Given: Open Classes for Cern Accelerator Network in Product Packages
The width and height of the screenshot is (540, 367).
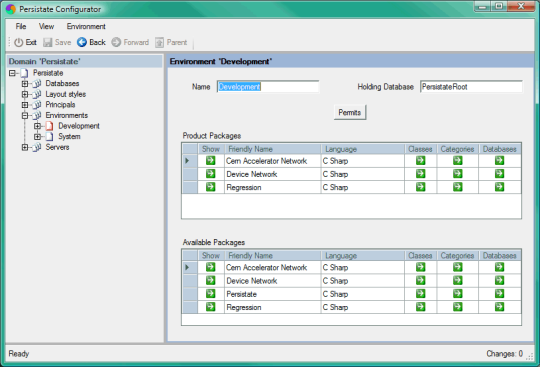Looking at the screenshot, I should [x=420, y=161].
